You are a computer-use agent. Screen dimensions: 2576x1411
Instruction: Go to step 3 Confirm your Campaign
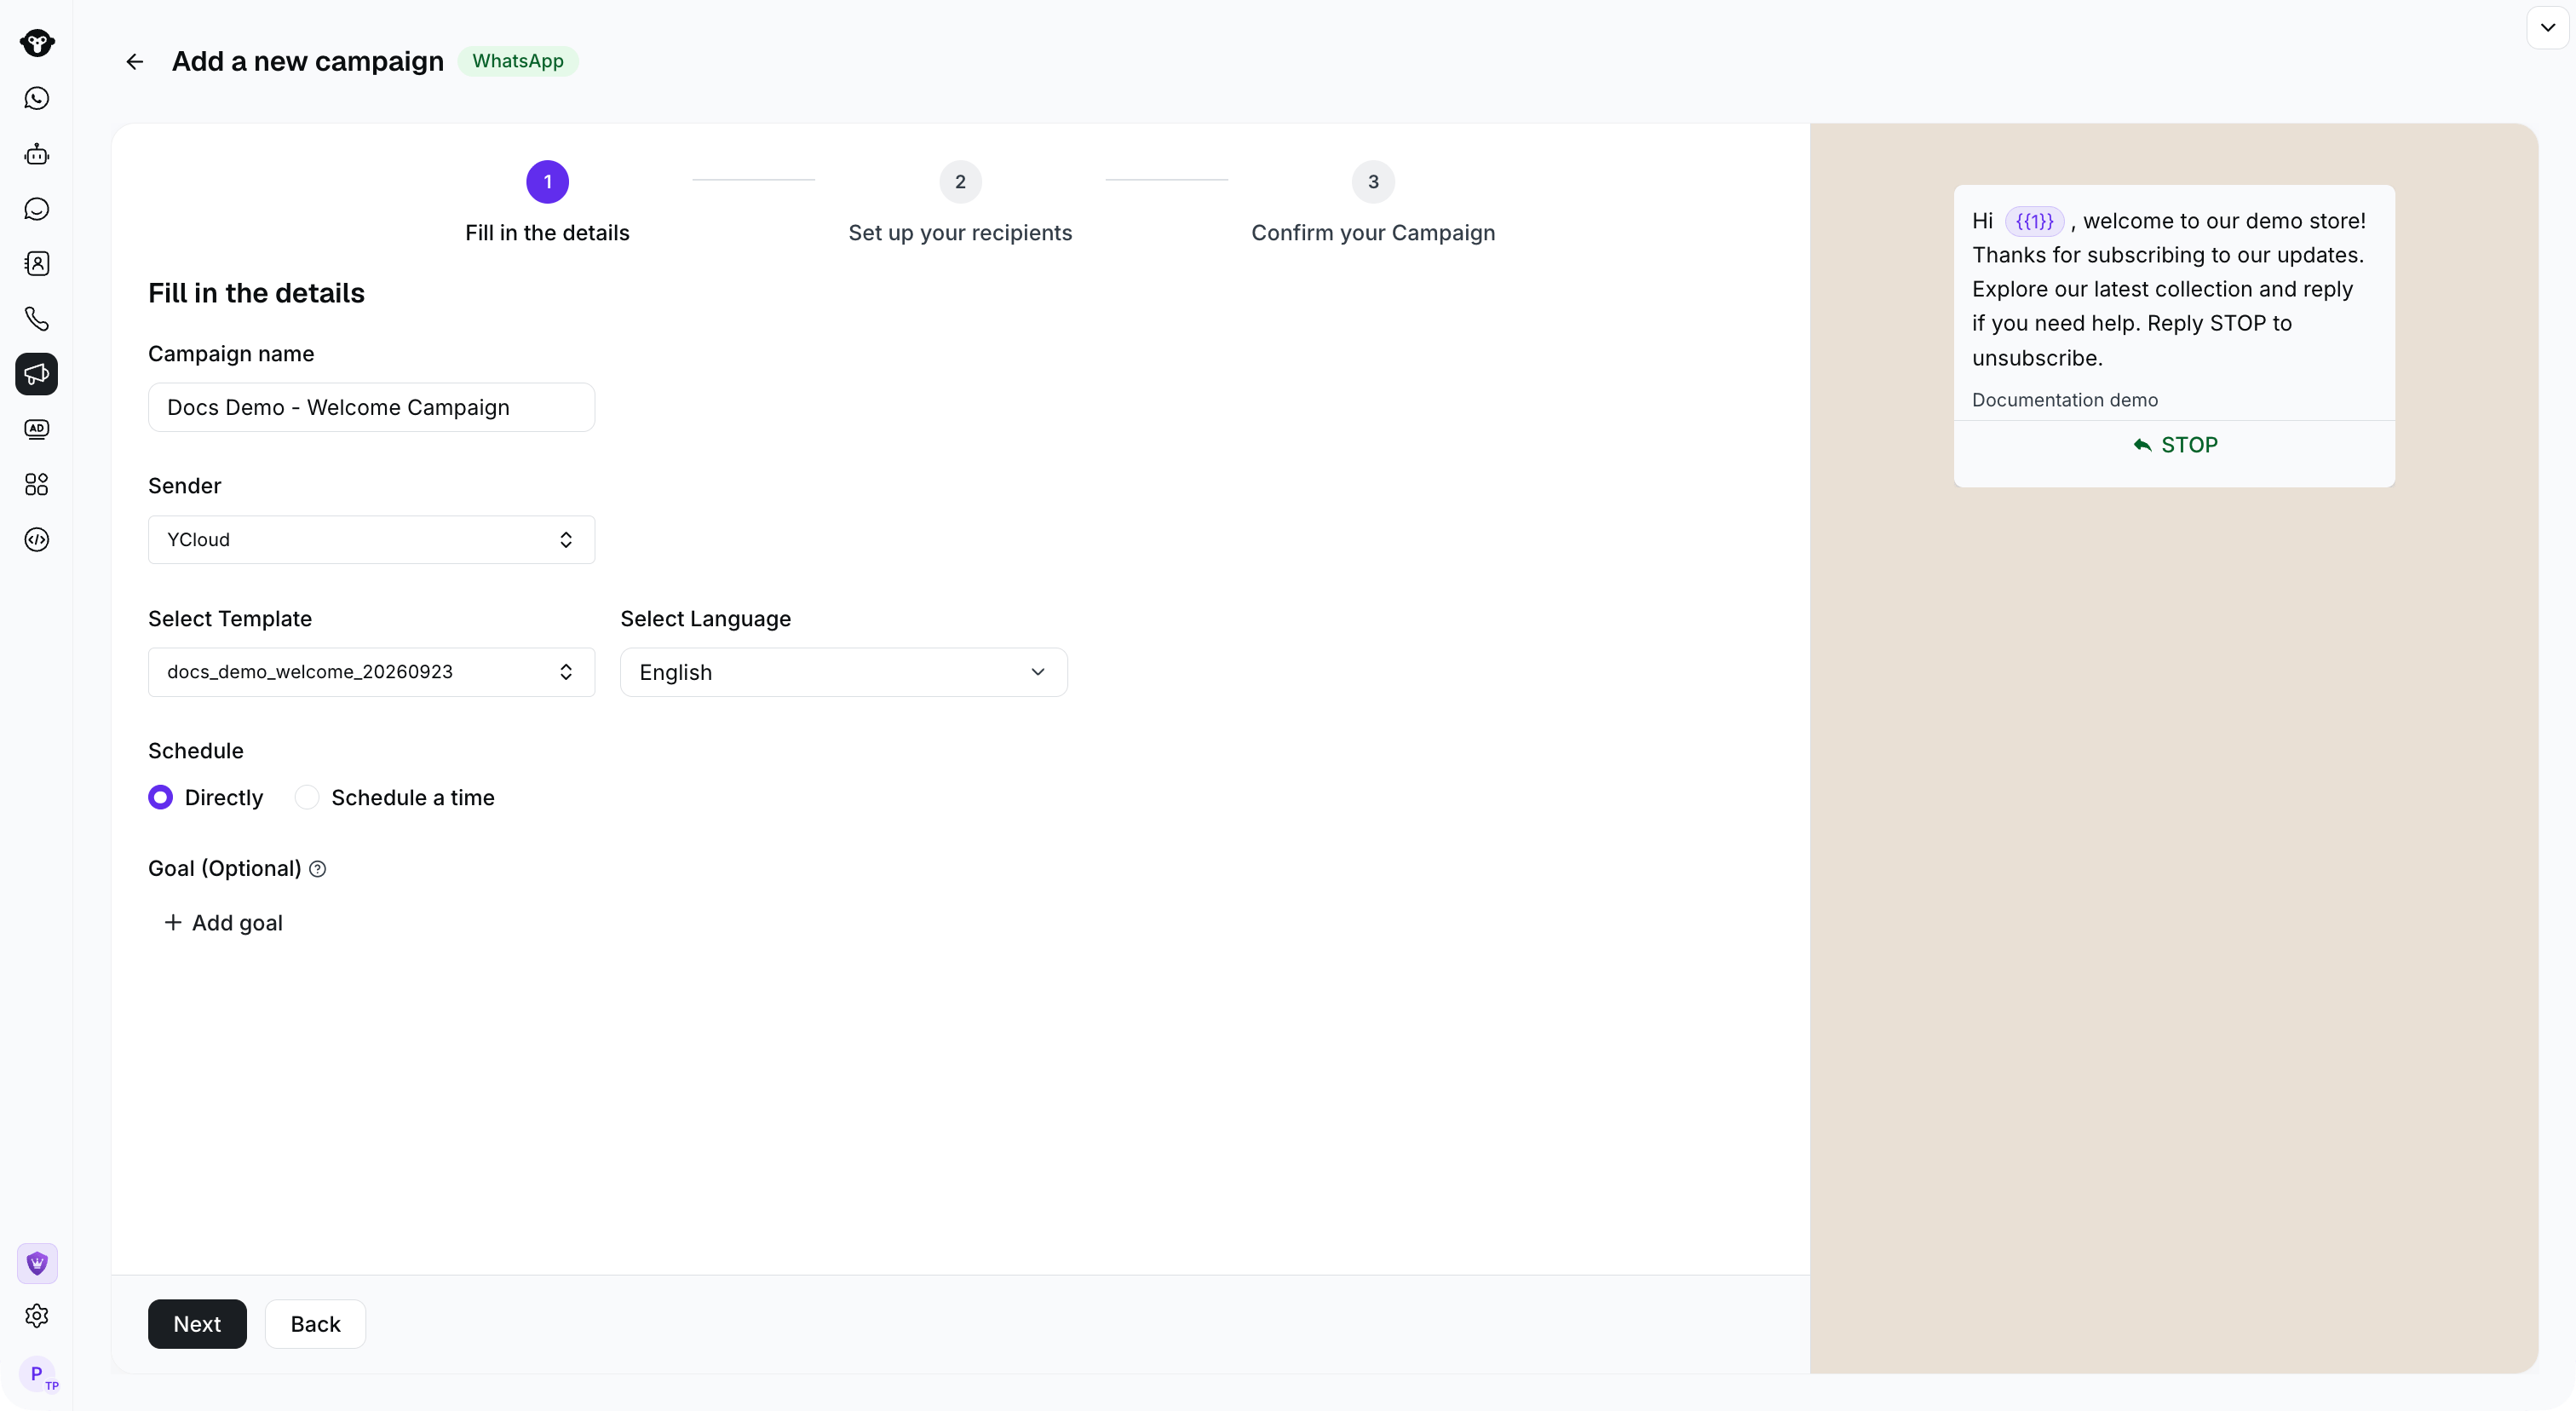1373,203
